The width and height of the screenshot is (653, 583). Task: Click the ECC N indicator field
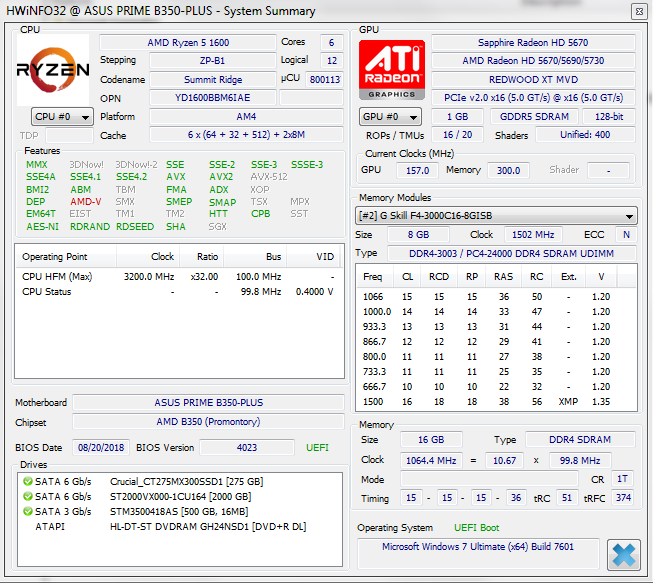click(x=626, y=234)
